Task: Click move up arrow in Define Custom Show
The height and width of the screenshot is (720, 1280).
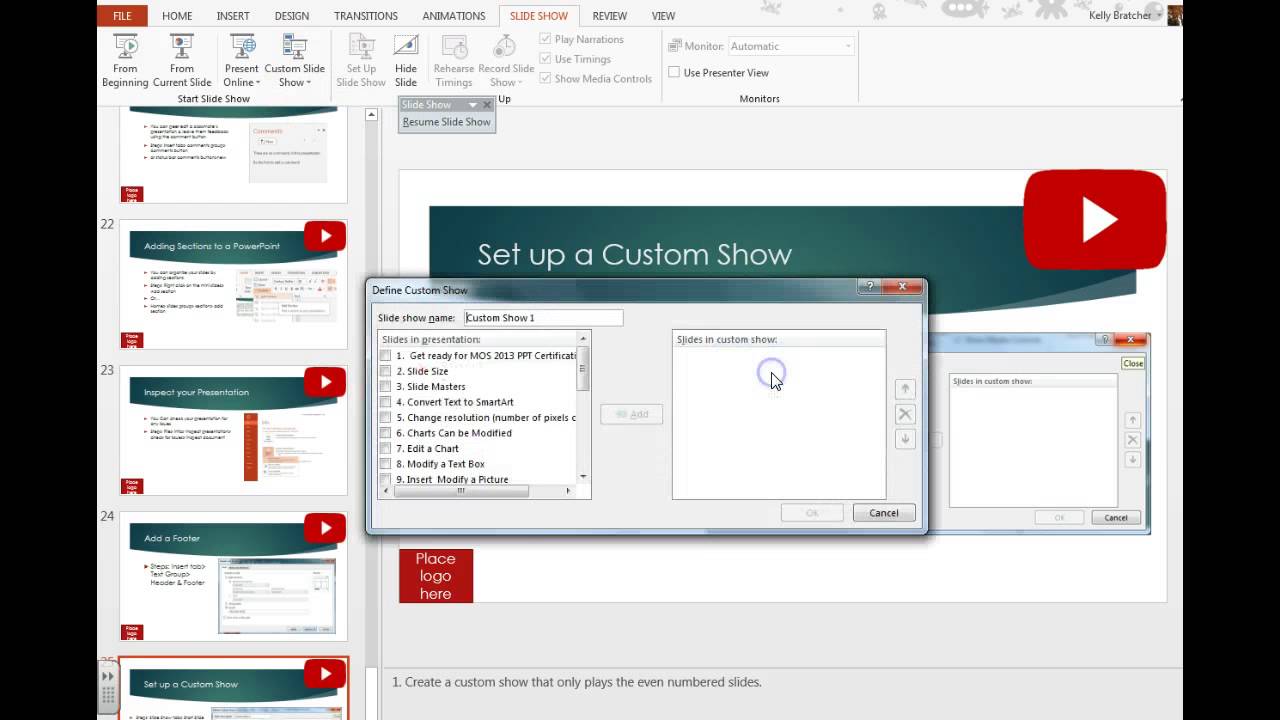Action: [x=905, y=389]
